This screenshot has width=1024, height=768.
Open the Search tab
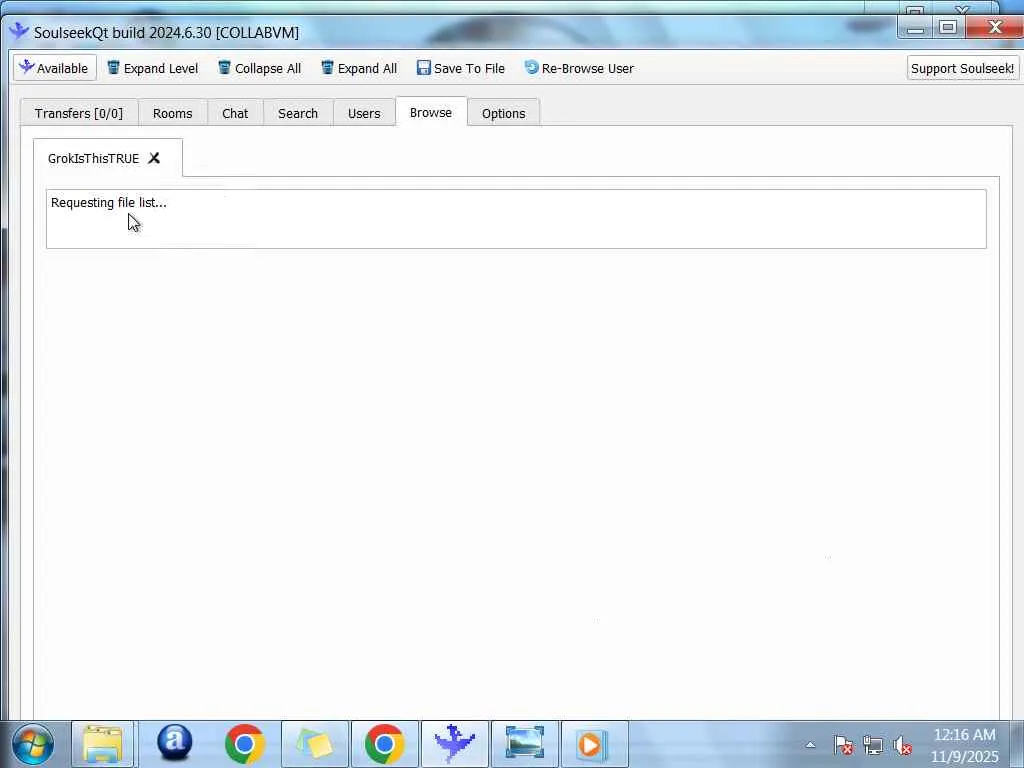[298, 113]
